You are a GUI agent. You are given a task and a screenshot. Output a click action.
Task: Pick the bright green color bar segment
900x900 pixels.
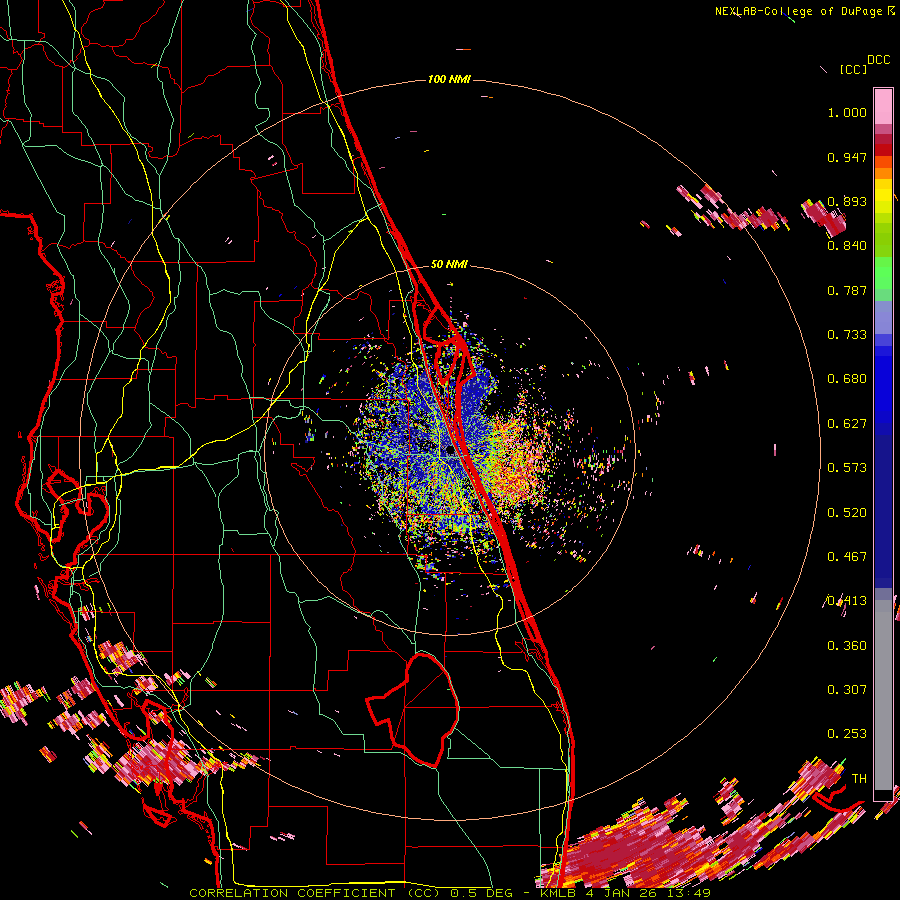tap(883, 273)
